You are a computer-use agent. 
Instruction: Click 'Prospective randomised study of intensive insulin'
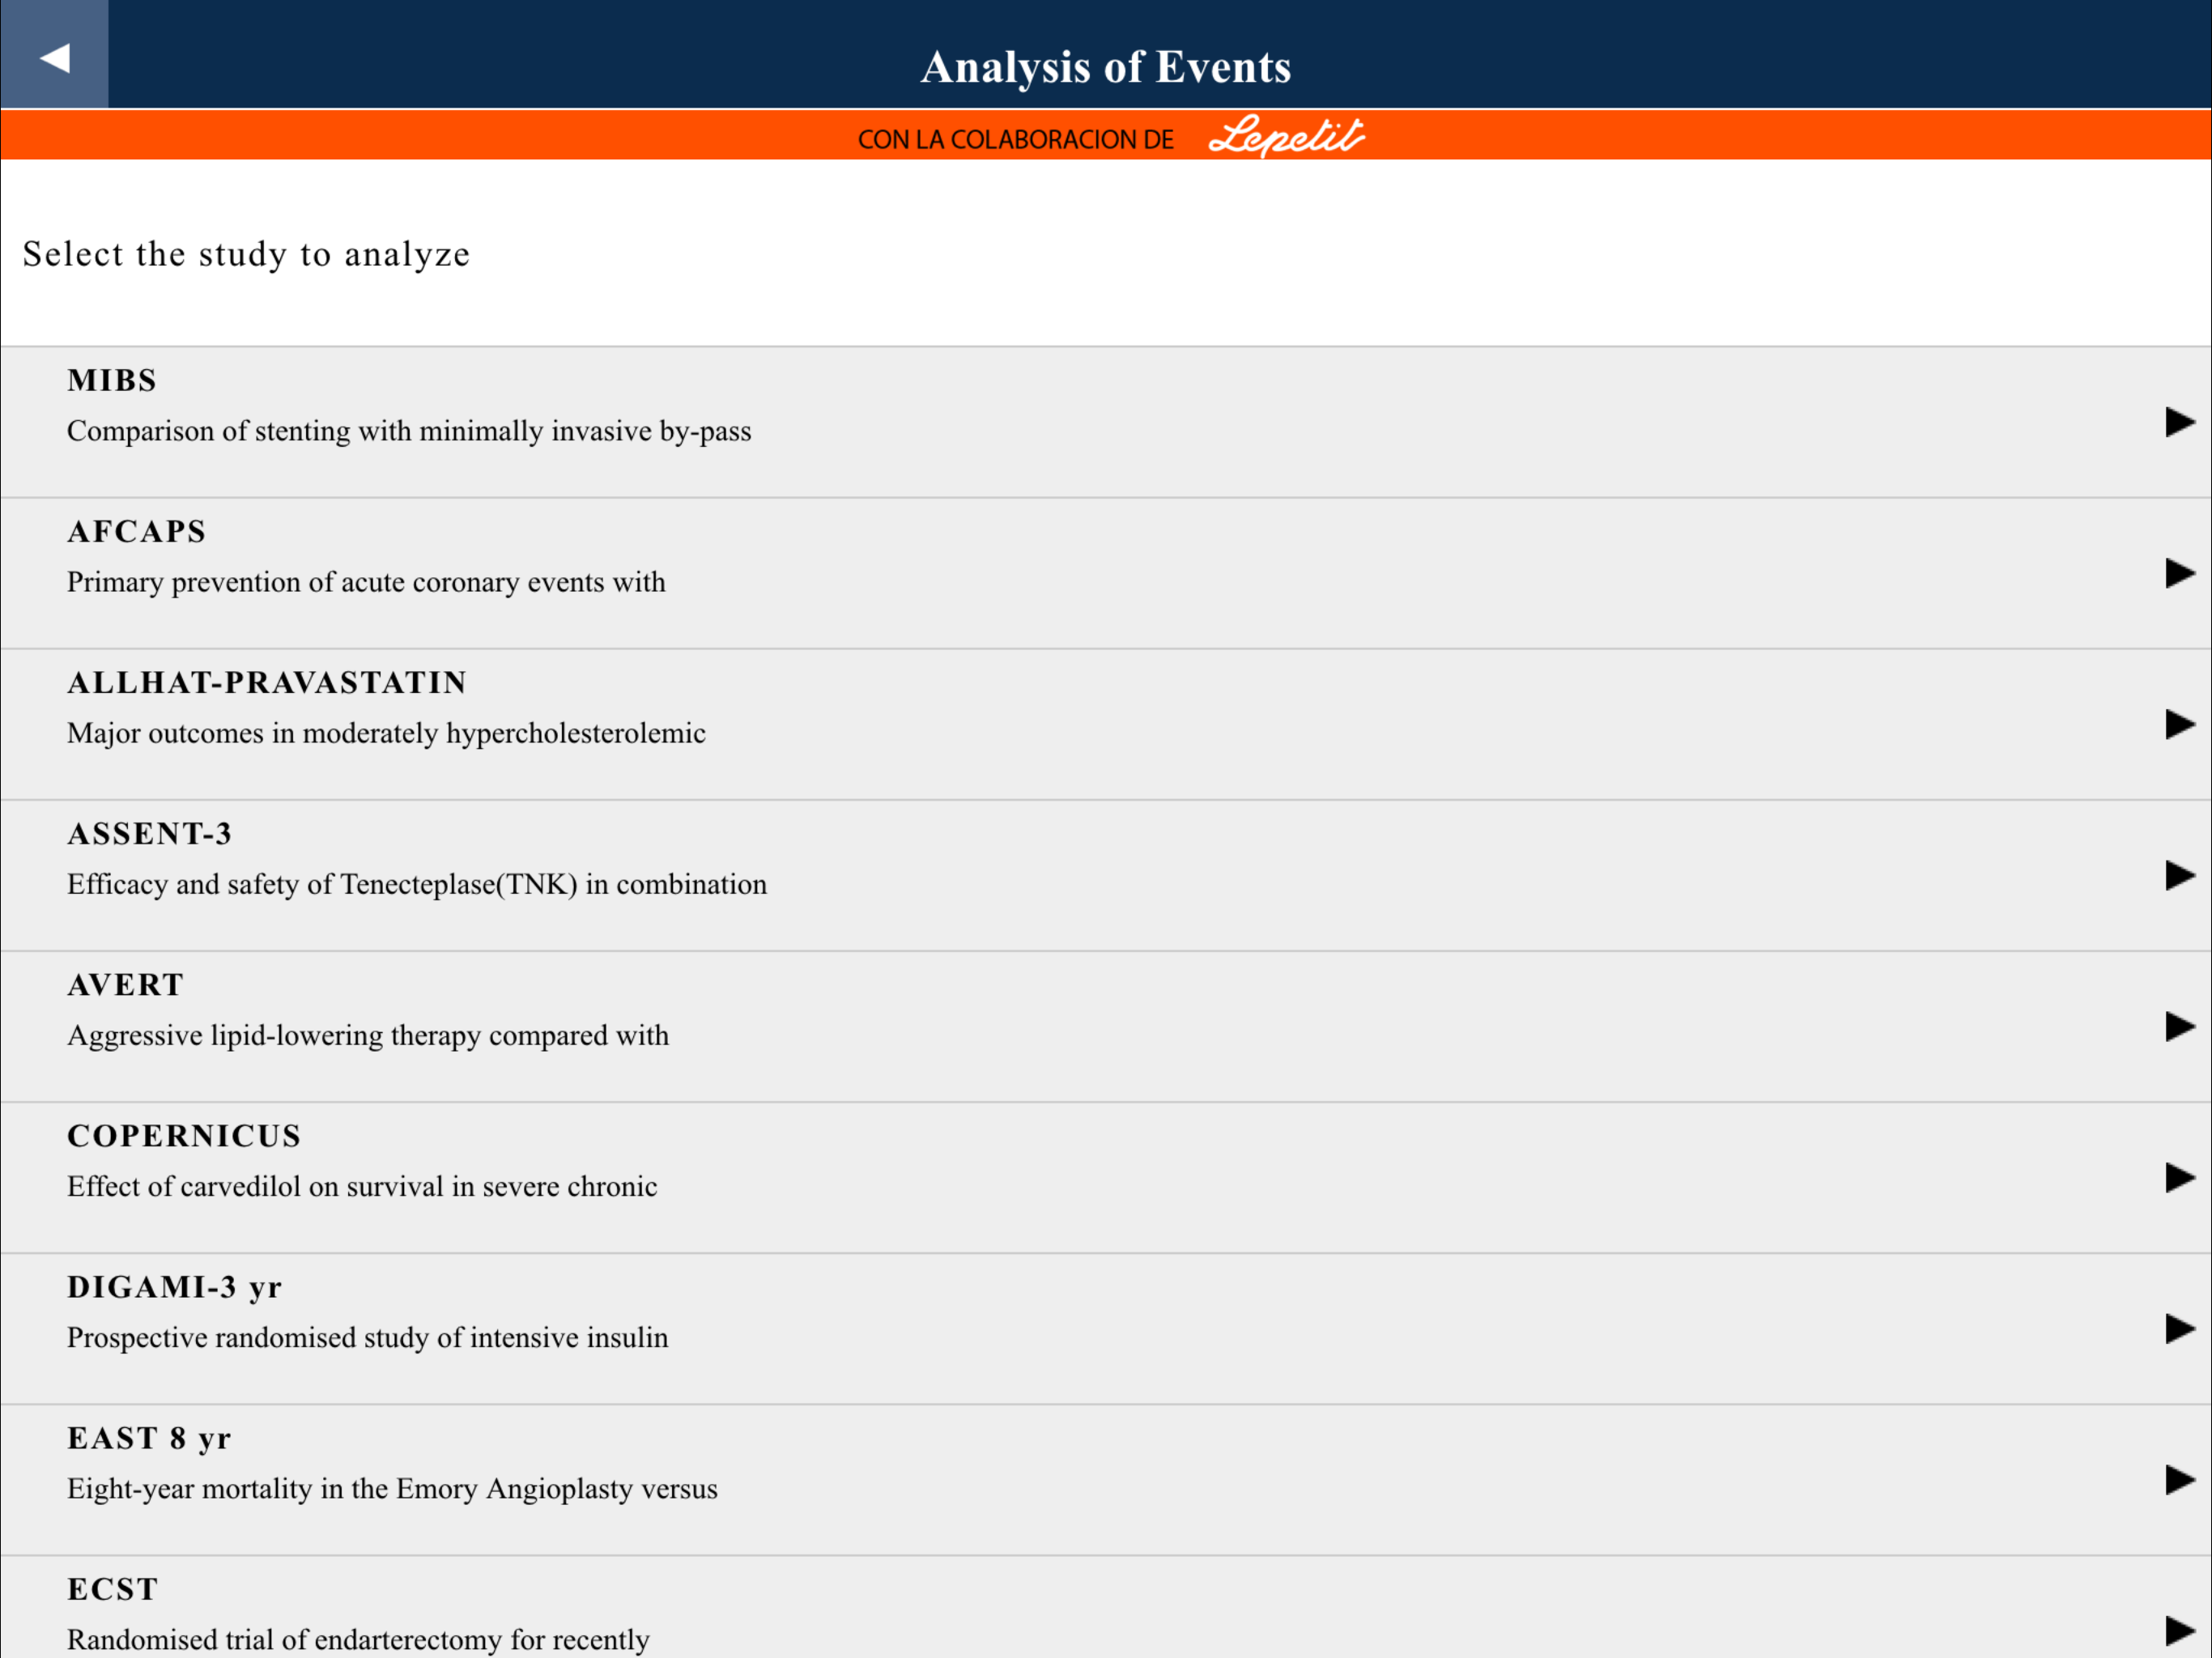click(x=367, y=1337)
